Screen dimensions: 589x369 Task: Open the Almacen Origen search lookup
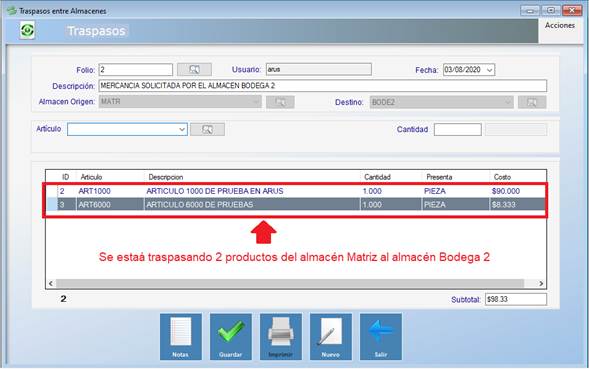(x=280, y=102)
